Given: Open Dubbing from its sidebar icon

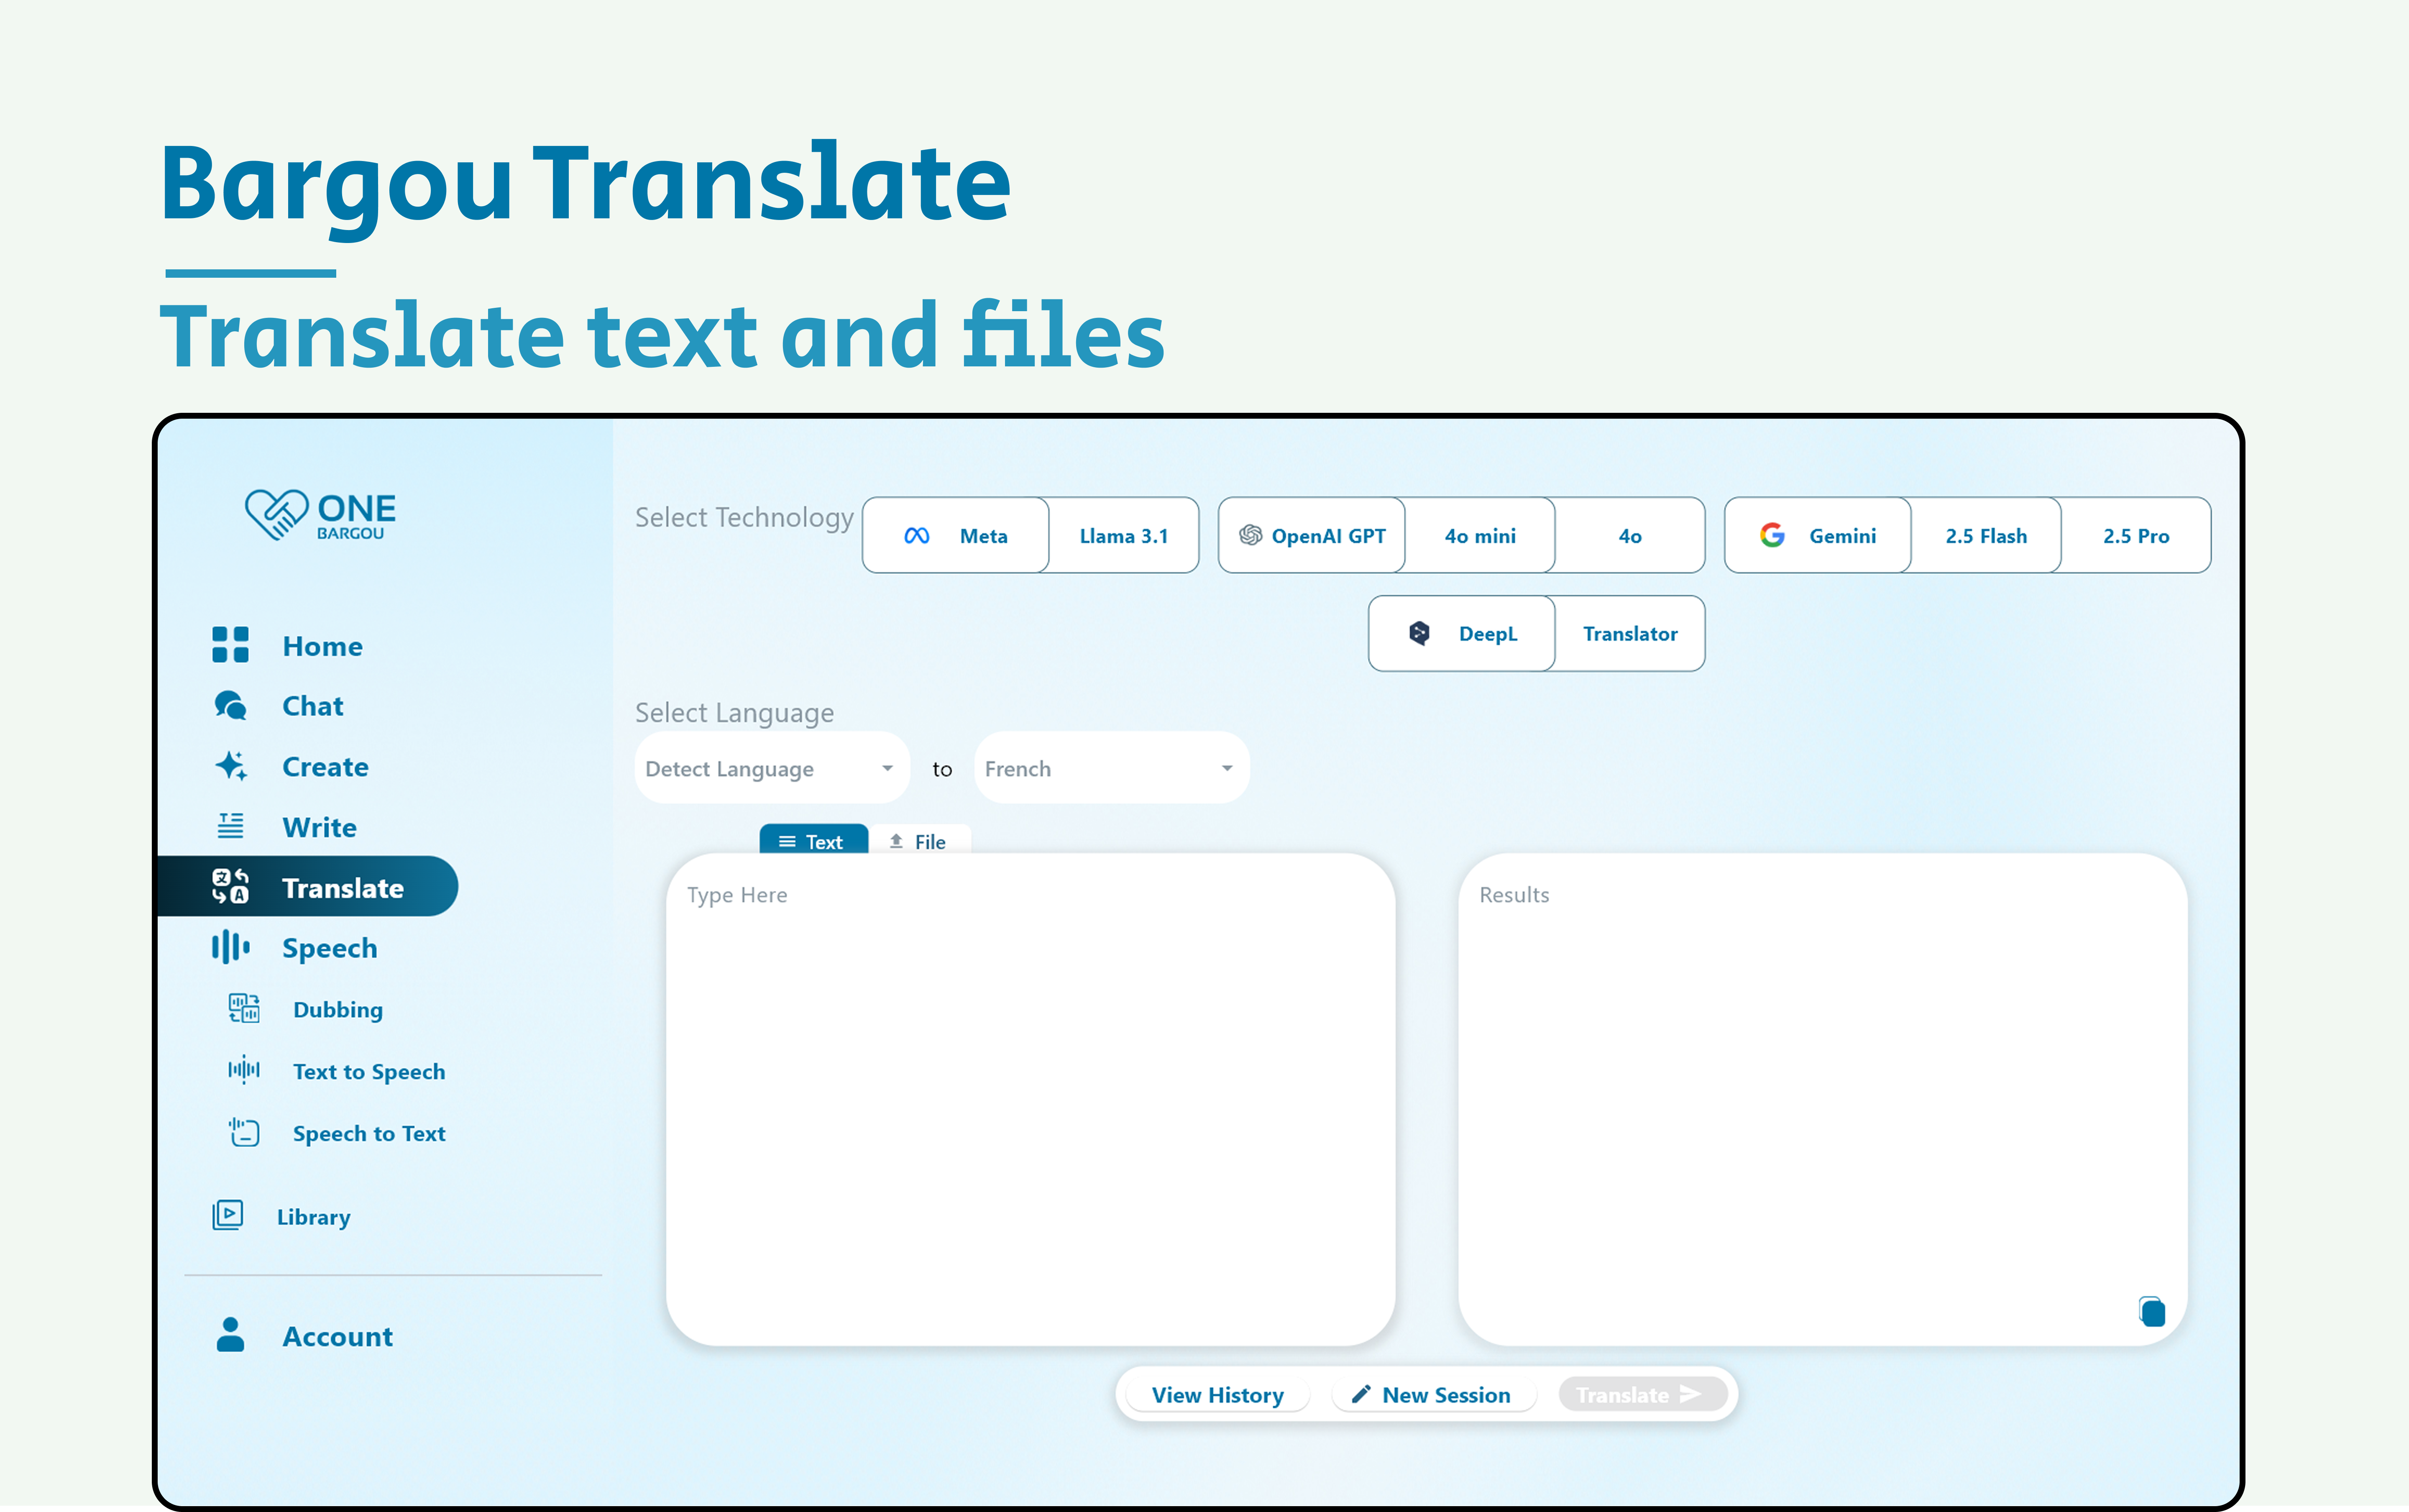Looking at the screenshot, I should (243, 1009).
